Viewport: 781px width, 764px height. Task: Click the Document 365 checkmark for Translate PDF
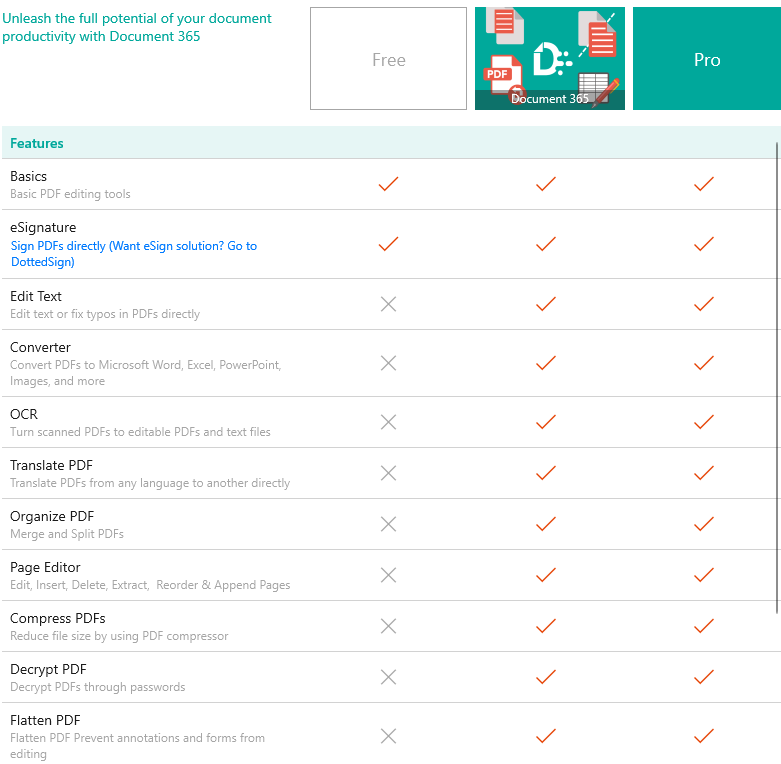tap(546, 473)
